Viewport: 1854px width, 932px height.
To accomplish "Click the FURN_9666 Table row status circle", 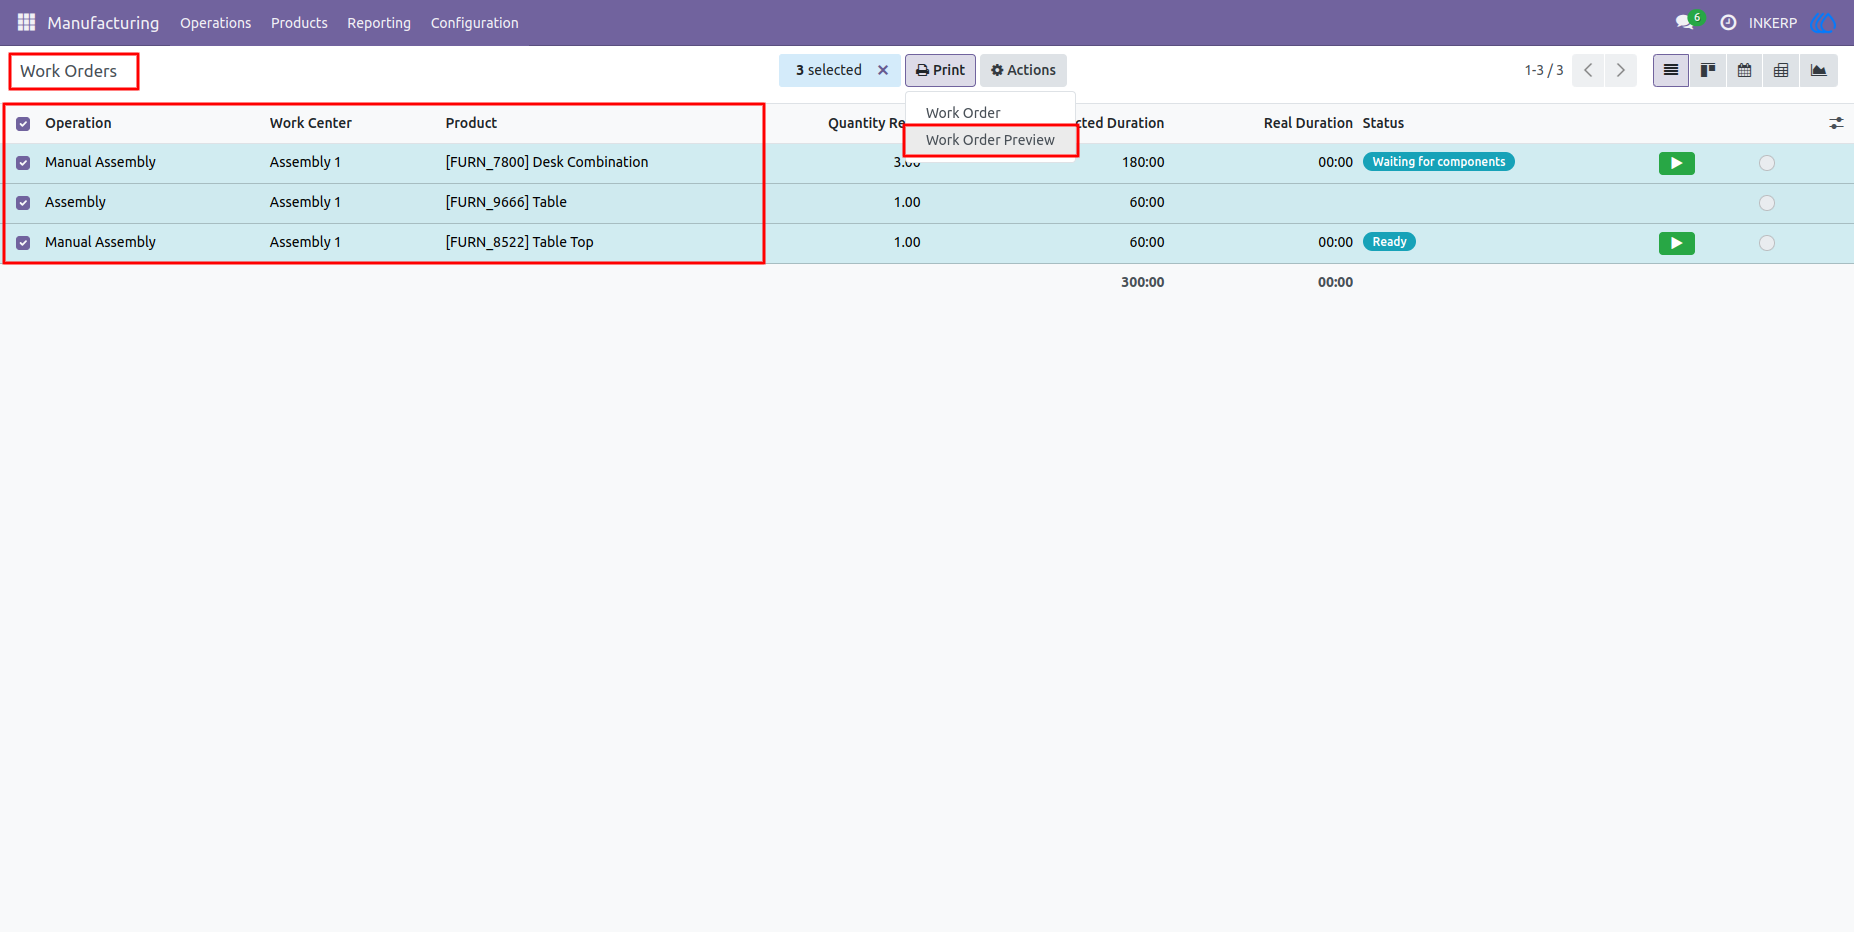I will click(x=1767, y=203).
